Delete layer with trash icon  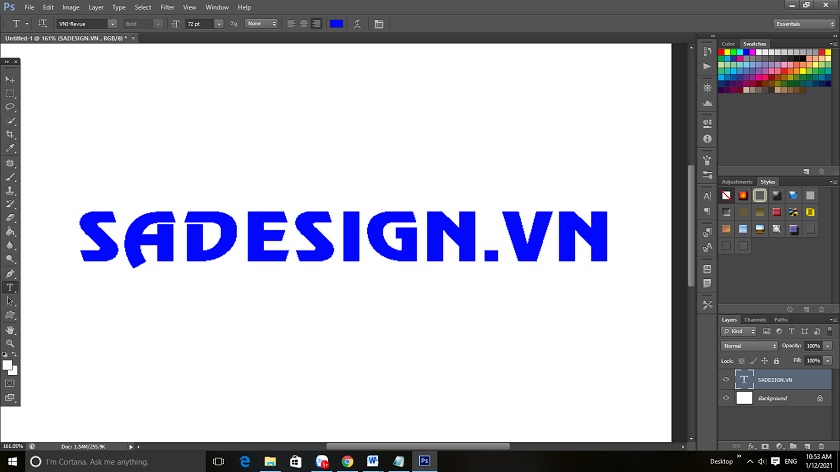point(821,446)
